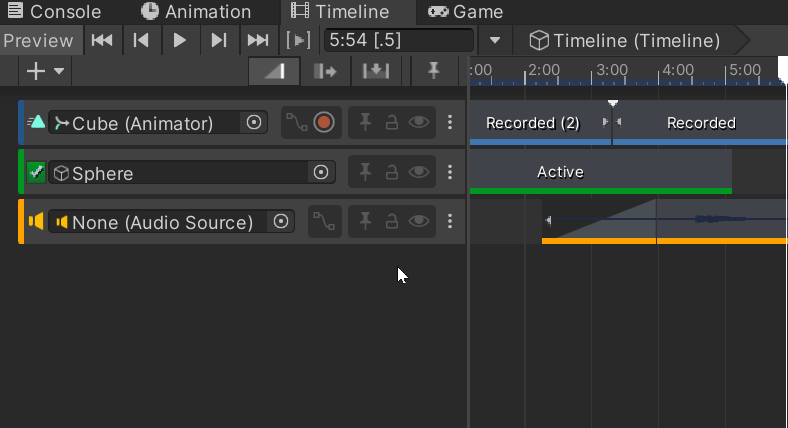The height and width of the screenshot is (428, 788).
Task: Toggle the Play Range mode icon
Action: click(298, 40)
